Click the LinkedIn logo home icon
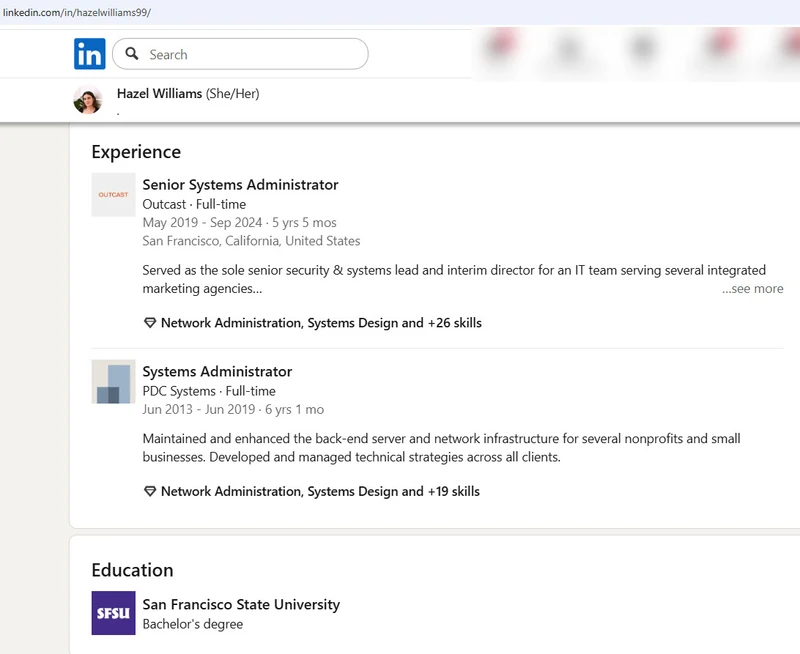Screen dimensions: 800x654 click(x=89, y=54)
